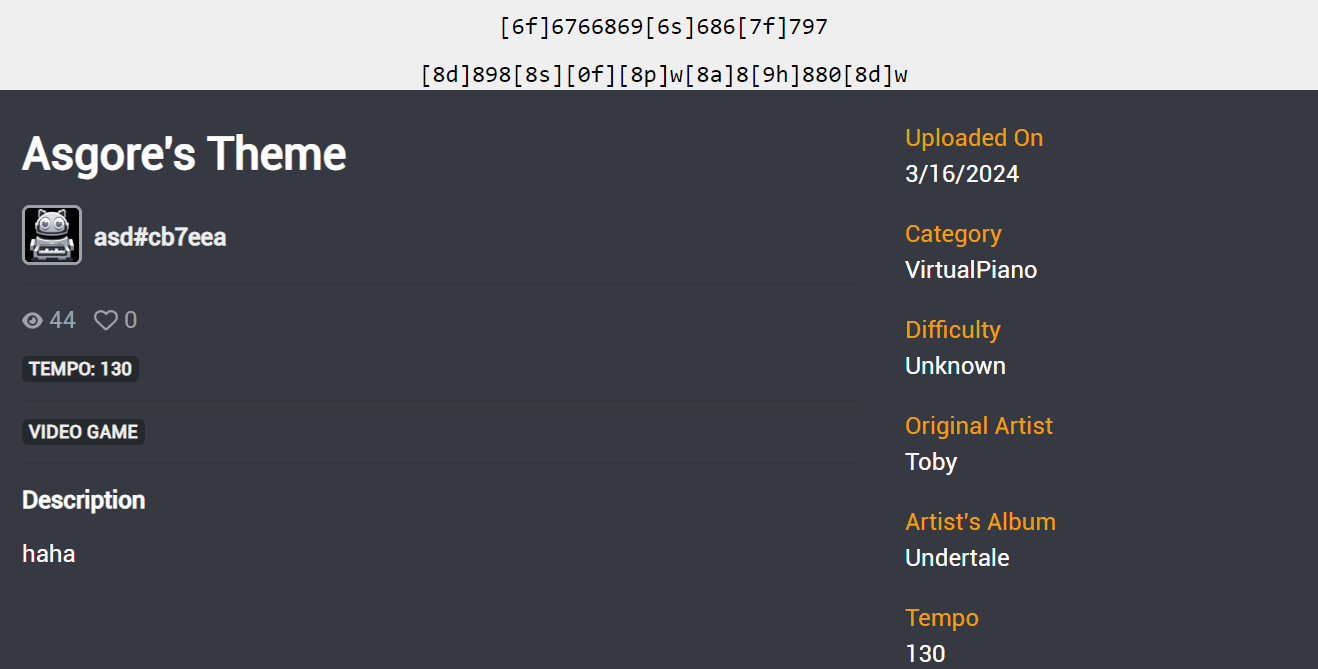Click the Category label
Image resolution: width=1318 pixels, height=669 pixels.
[953, 234]
